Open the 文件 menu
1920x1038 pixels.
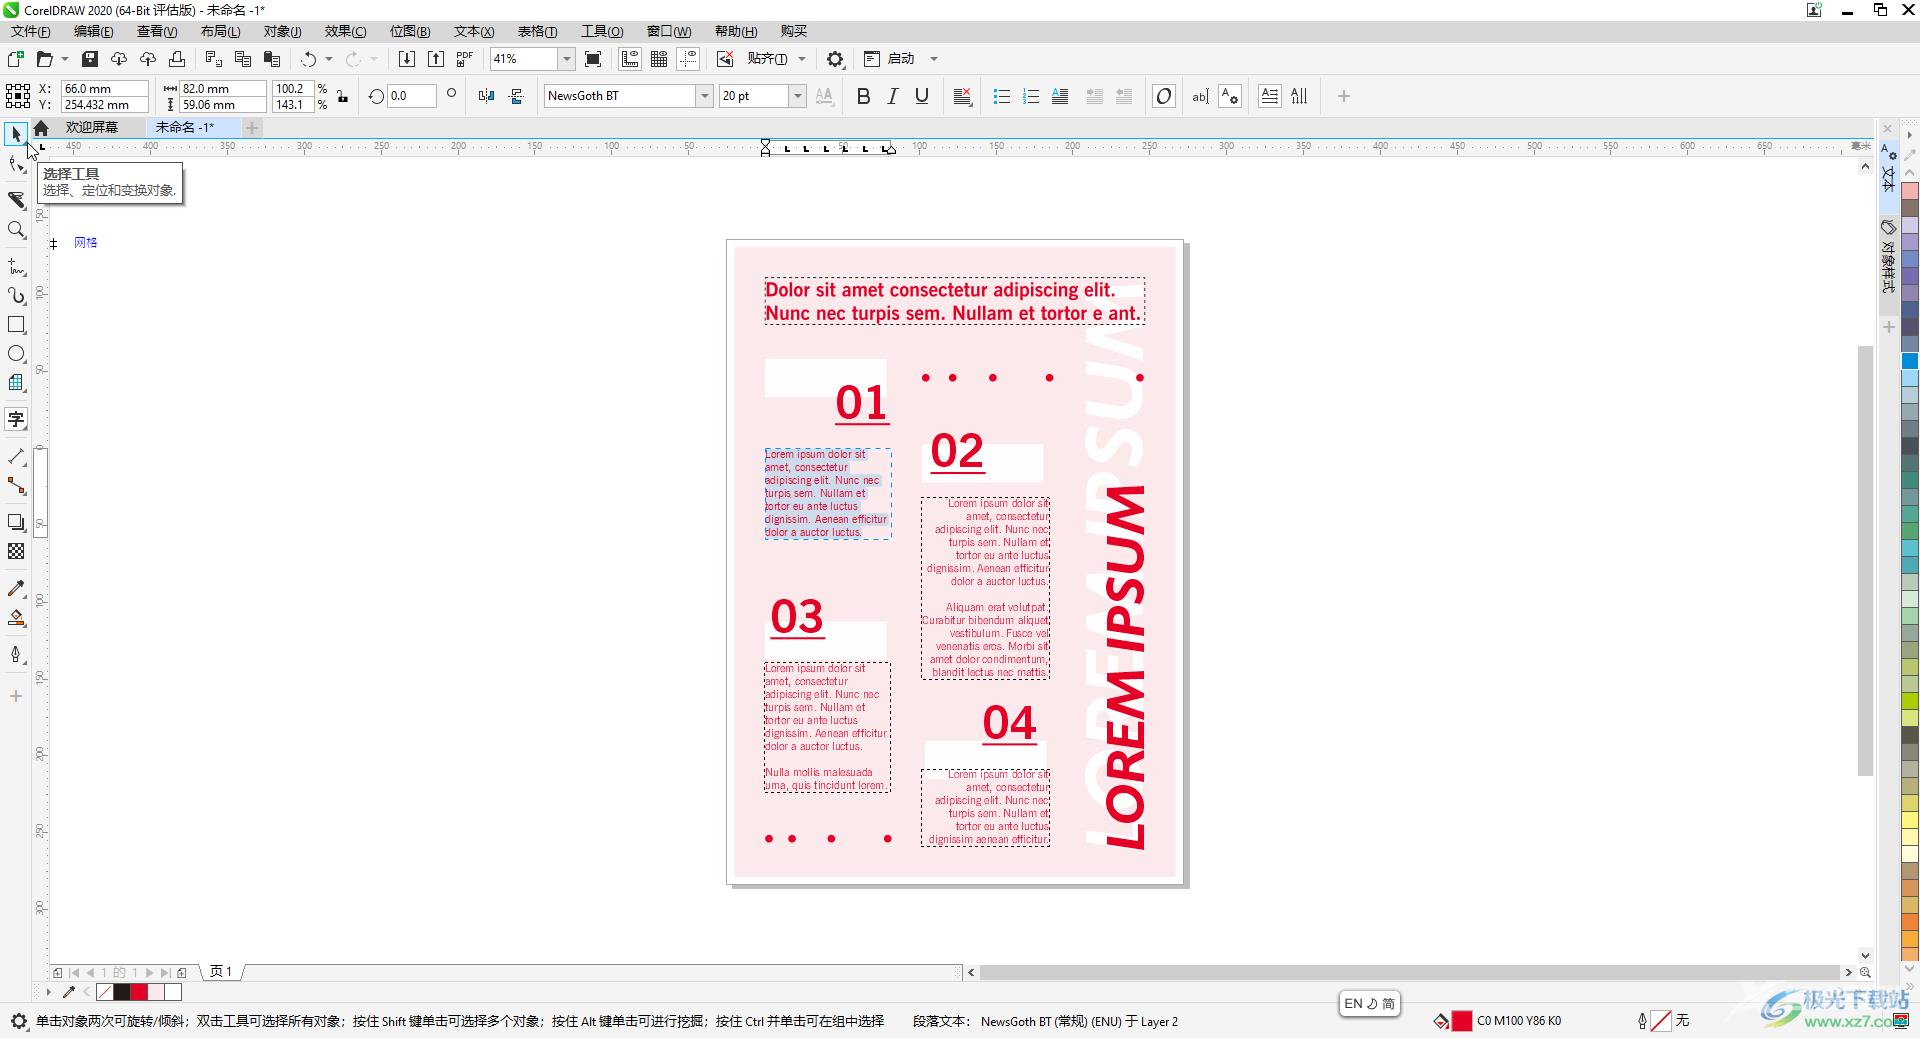(x=31, y=31)
